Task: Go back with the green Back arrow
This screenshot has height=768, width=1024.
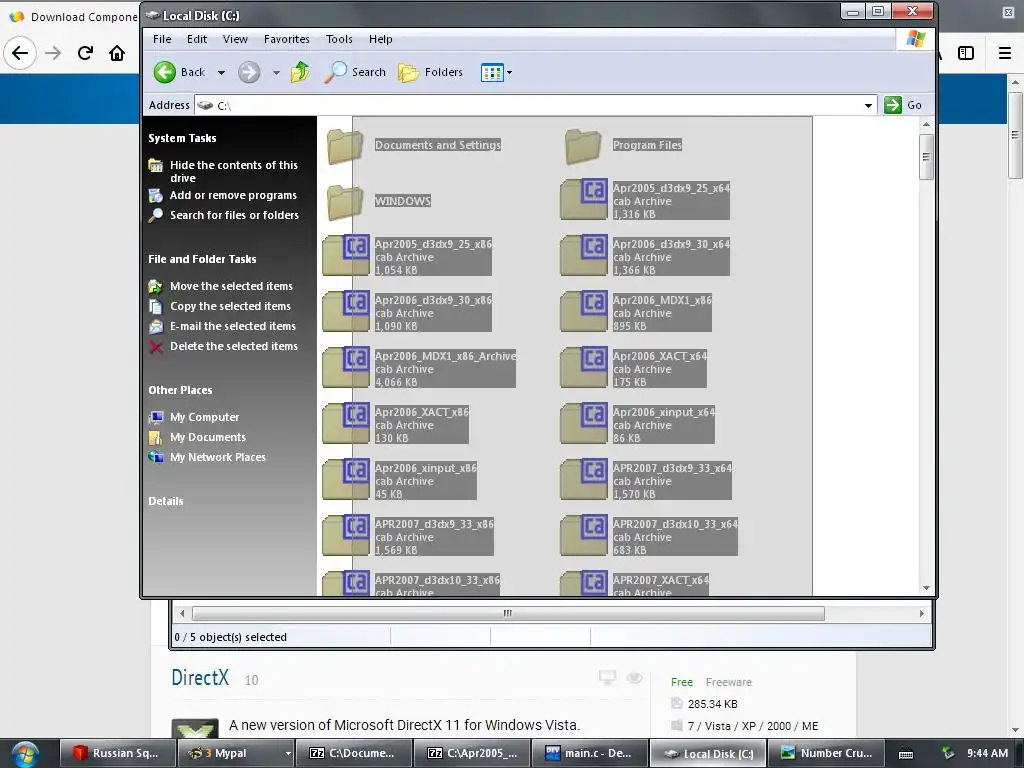Action: point(165,72)
